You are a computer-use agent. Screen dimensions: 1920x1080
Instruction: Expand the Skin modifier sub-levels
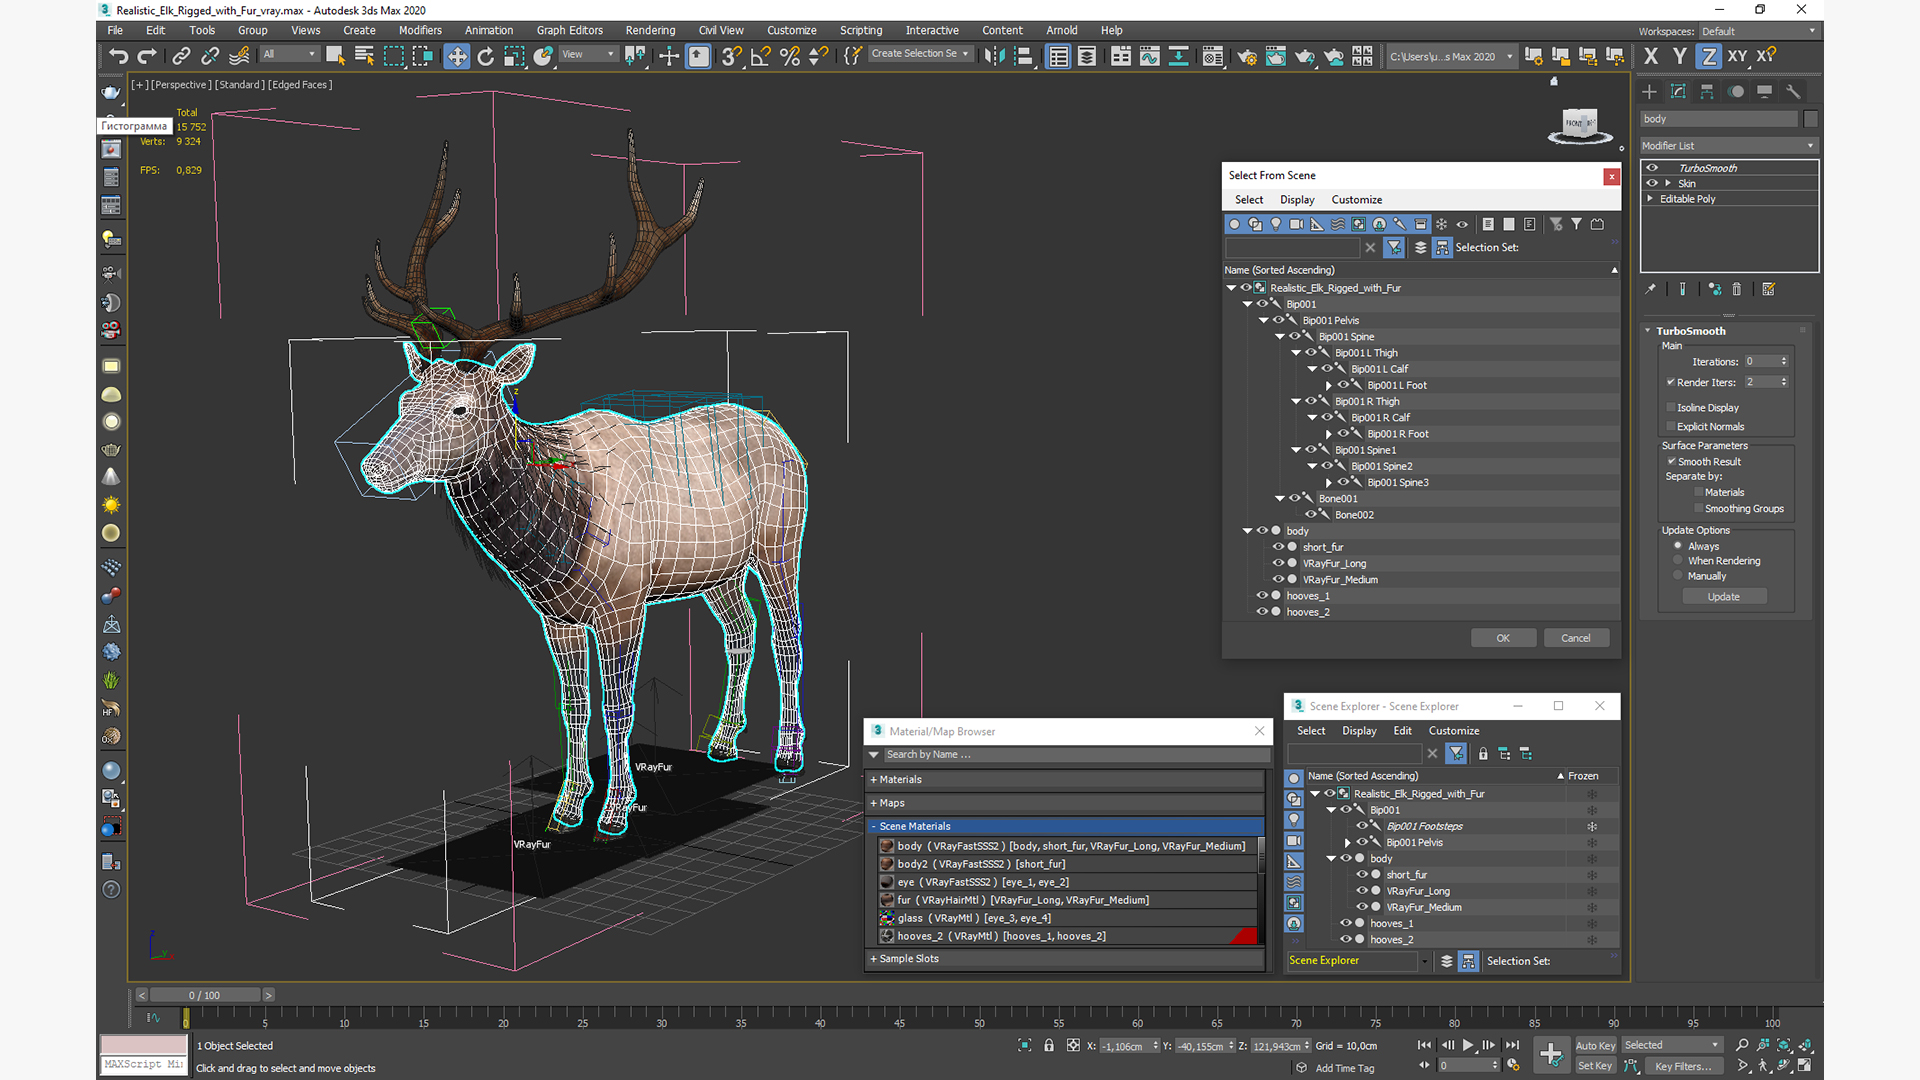(x=1668, y=183)
